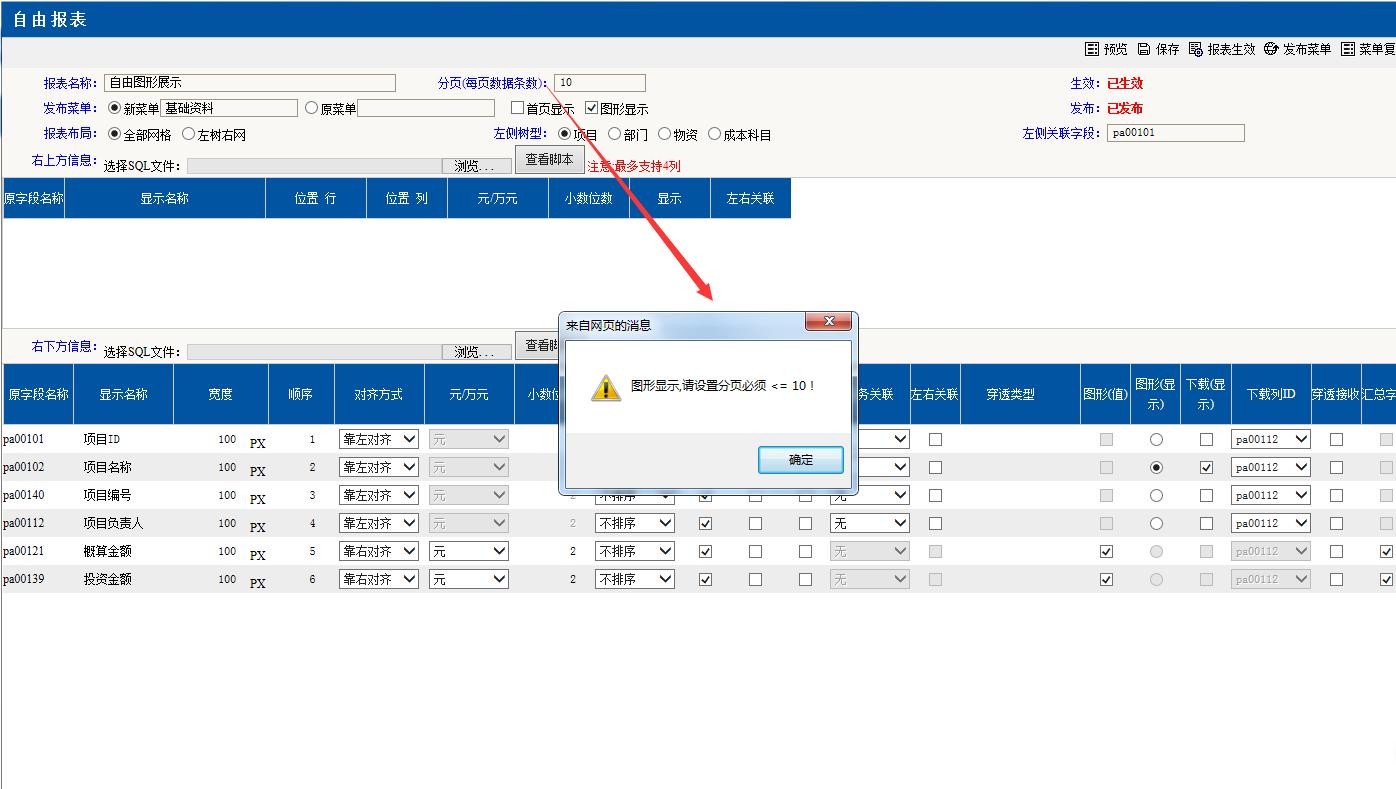Viewport: 1396px width, 789px height.
Task: Enable the 首页显示 checkbox
Action: pos(517,108)
